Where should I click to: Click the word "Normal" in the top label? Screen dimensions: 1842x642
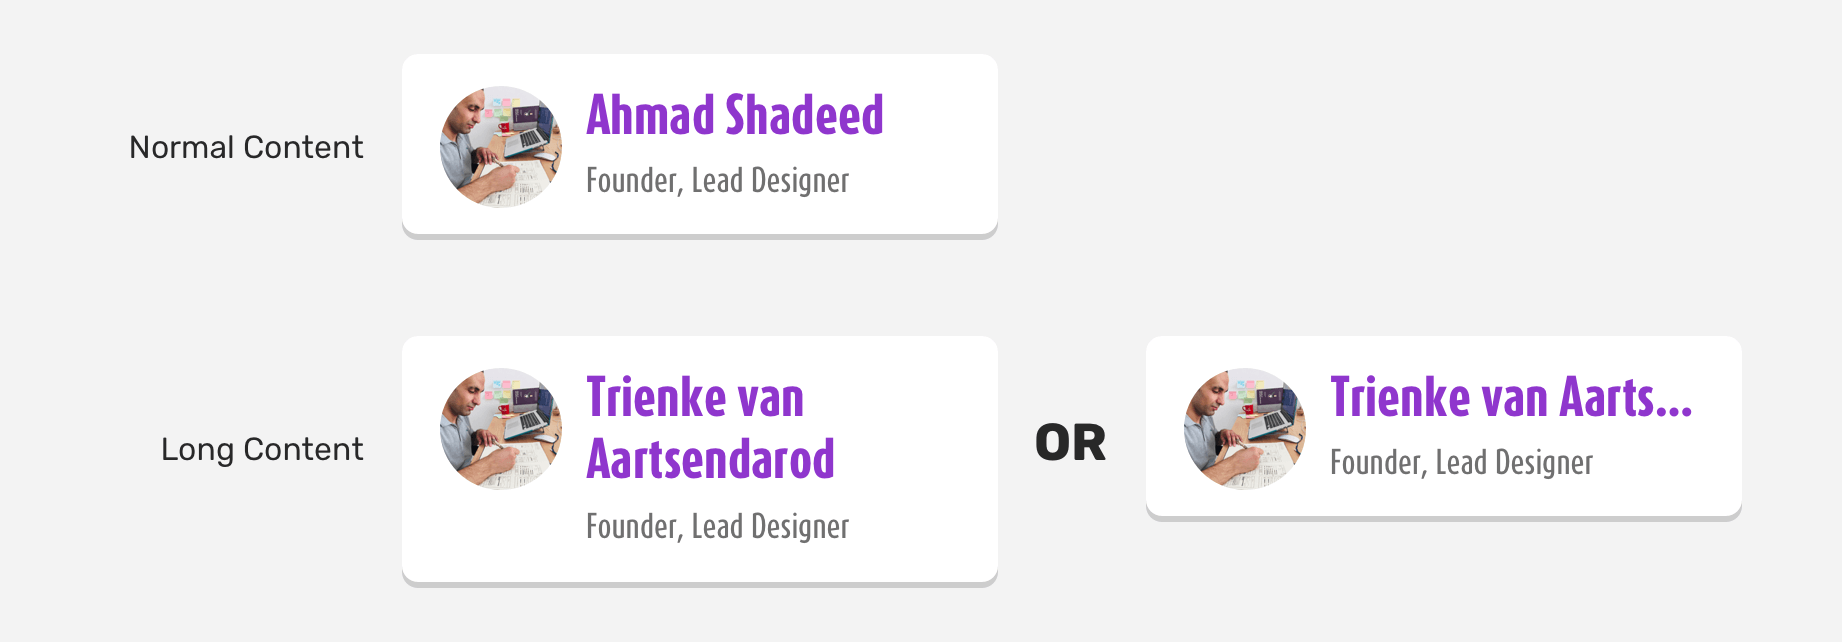(182, 148)
